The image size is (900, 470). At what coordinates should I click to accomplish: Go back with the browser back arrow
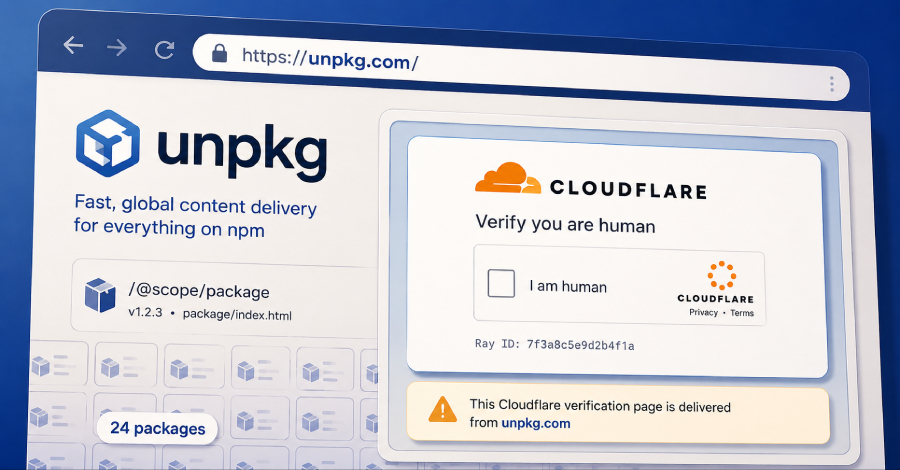point(73,45)
